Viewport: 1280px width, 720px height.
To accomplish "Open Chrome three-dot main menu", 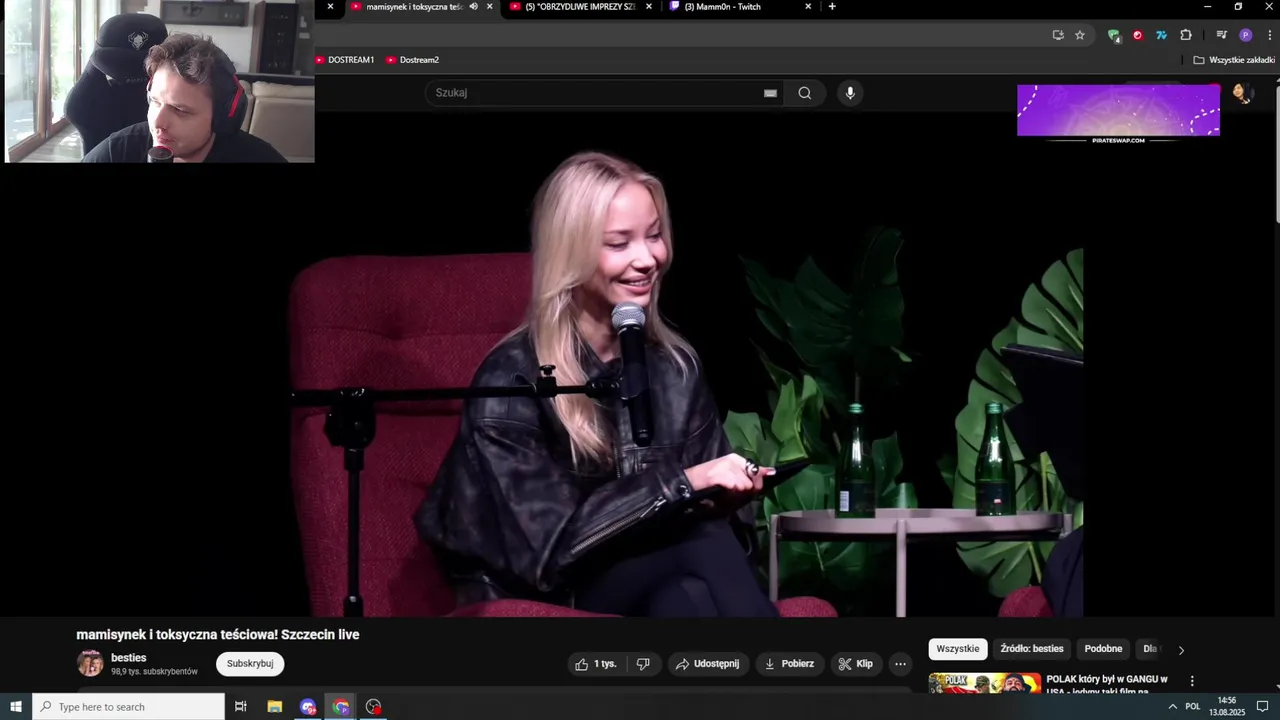I will 1269,35.
